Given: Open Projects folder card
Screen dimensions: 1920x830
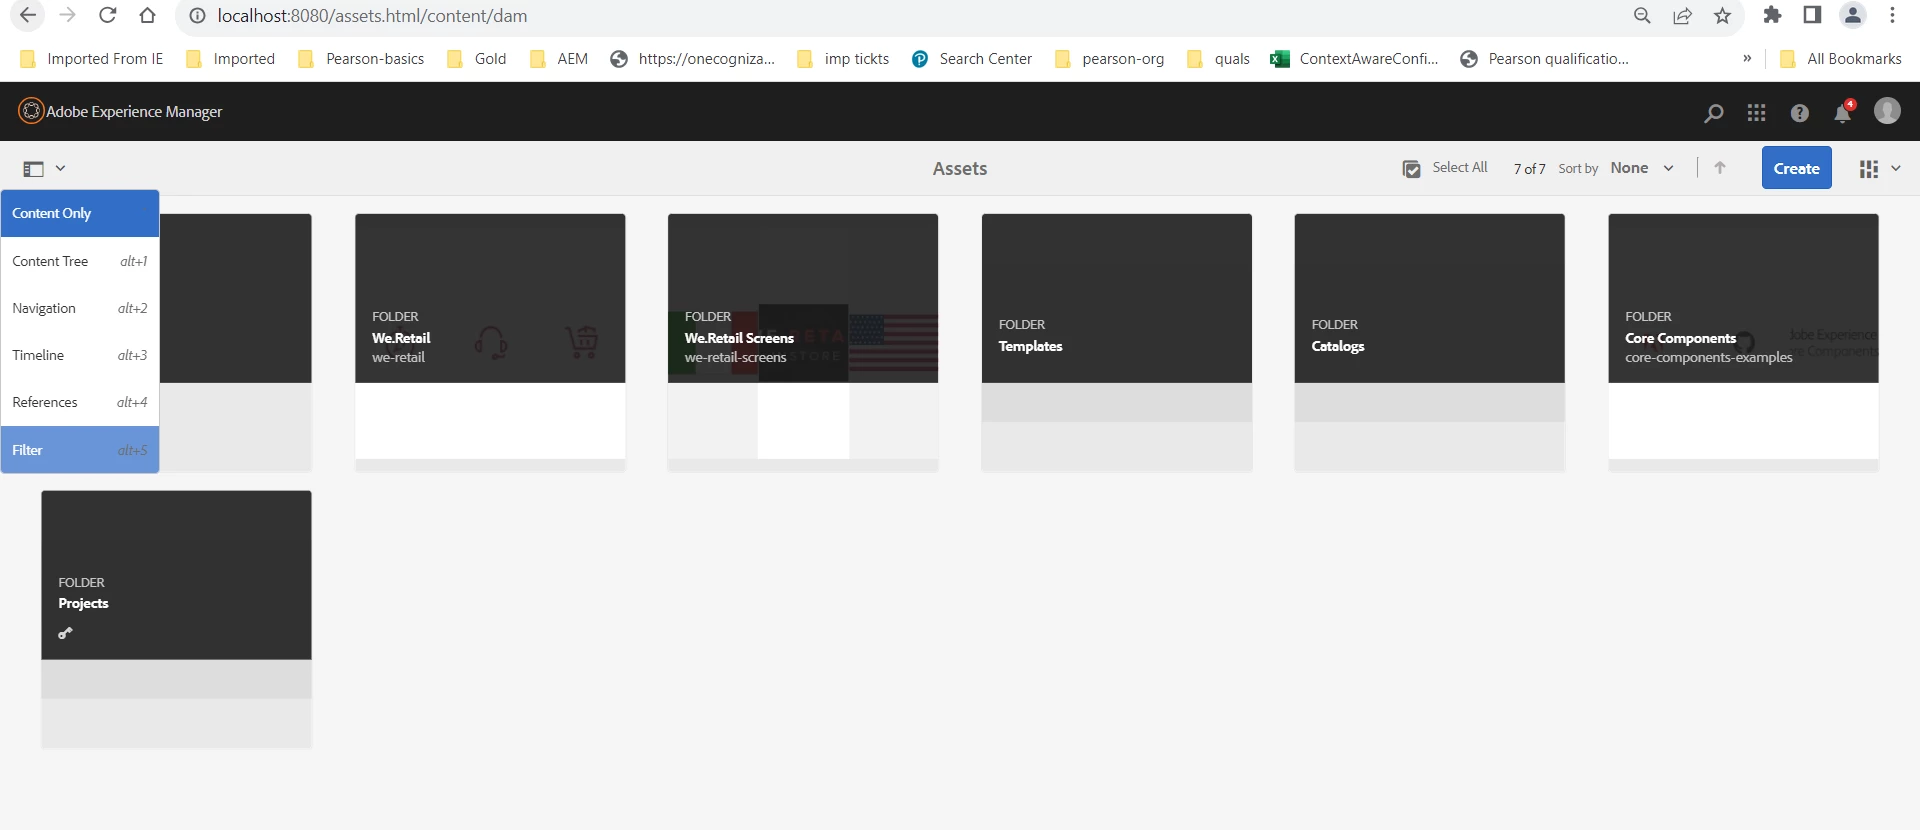Looking at the screenshot, I should [x=176, y=618].
